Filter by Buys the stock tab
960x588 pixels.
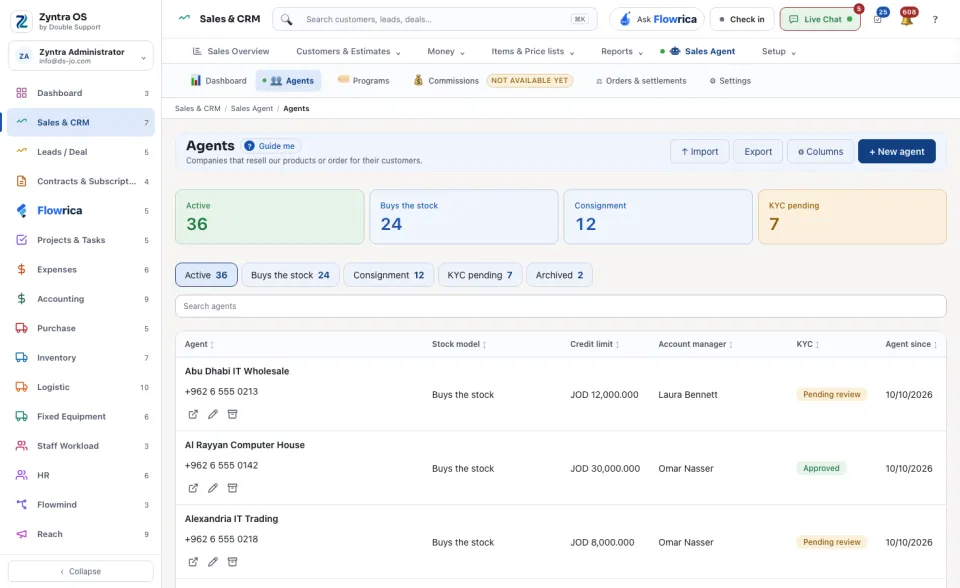pos(290,275)
